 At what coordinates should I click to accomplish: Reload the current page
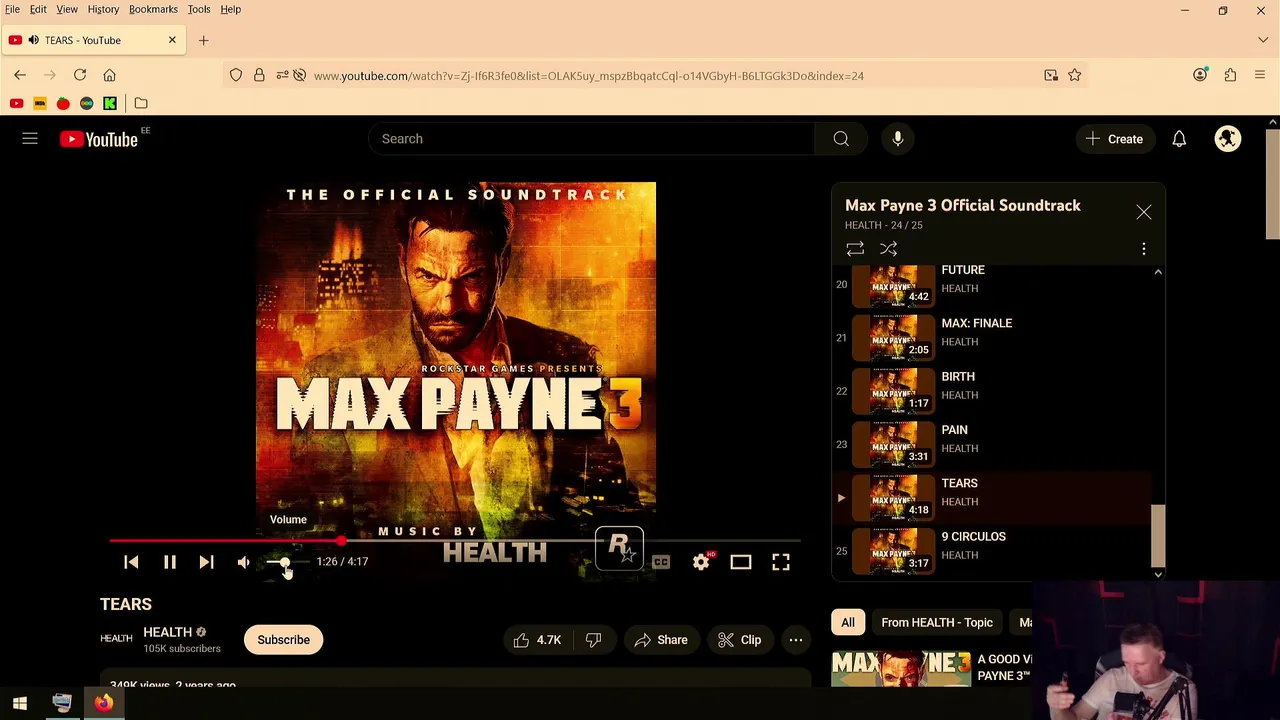click(x=80, y=75)
